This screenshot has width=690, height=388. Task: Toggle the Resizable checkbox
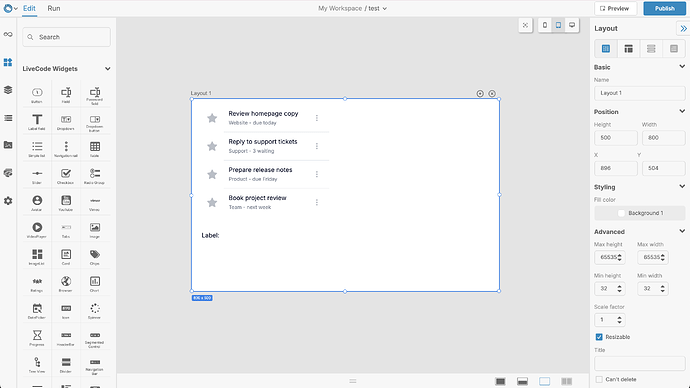coord(599,337)
